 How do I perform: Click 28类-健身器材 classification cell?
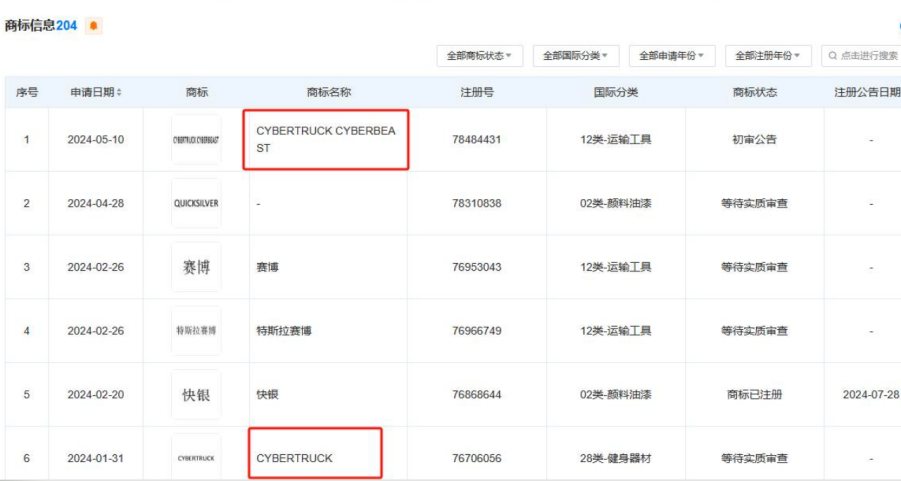[x=615, y=458]
